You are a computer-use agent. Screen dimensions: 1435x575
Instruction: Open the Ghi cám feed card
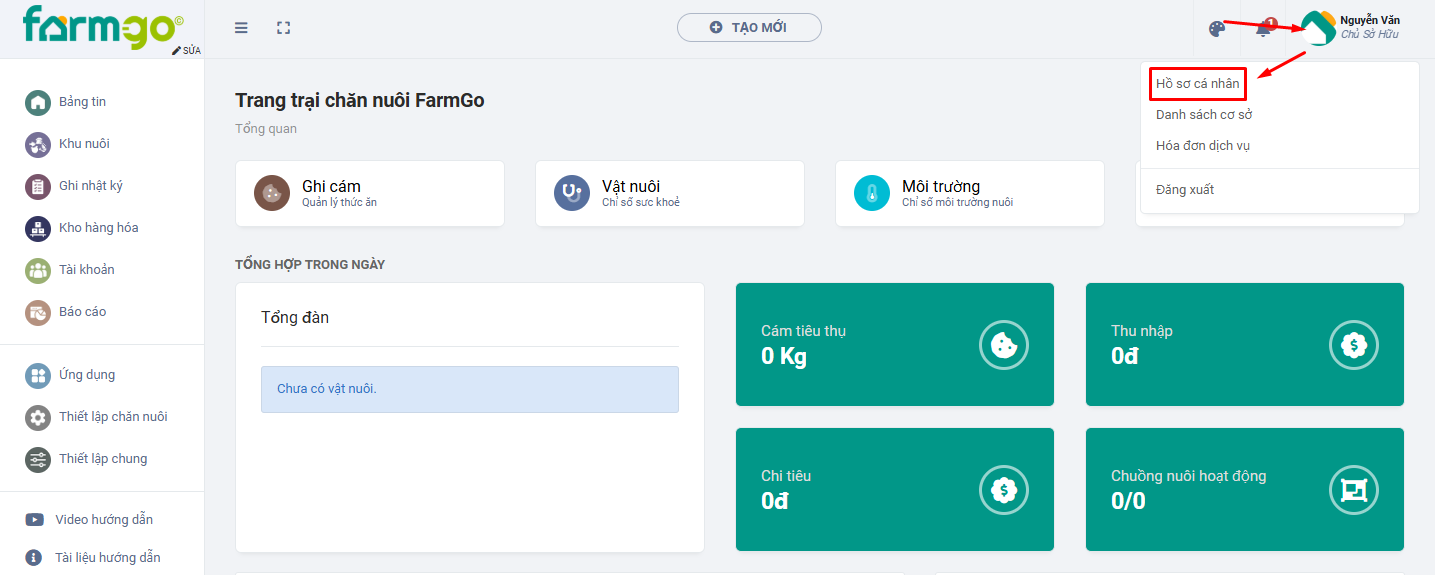pyautogui.click(x=369, y=193)
